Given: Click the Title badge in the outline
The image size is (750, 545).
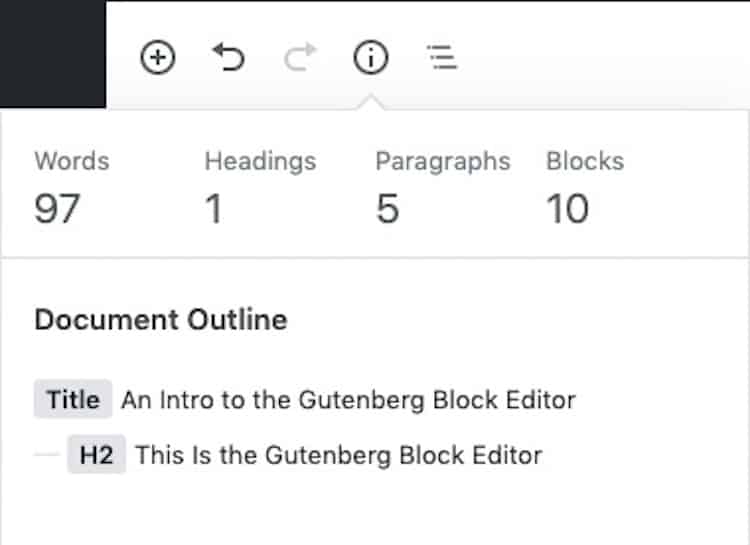Looking at the screenshot, I should [73, 399].
